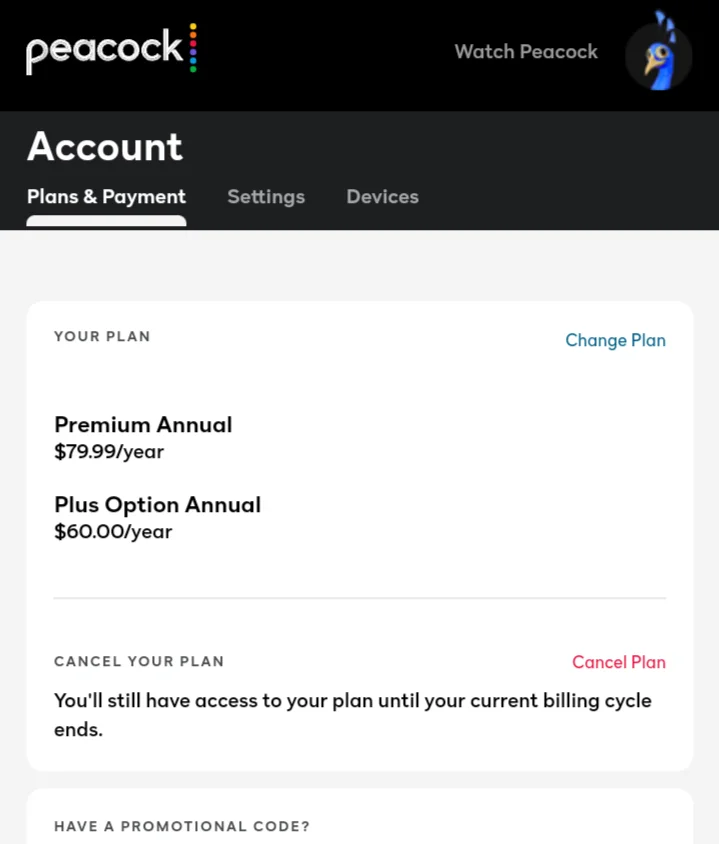This screenshot has height=844, width=719.
Task: Open the Have a Promotional Code section
Action: (x=182, y=826)
